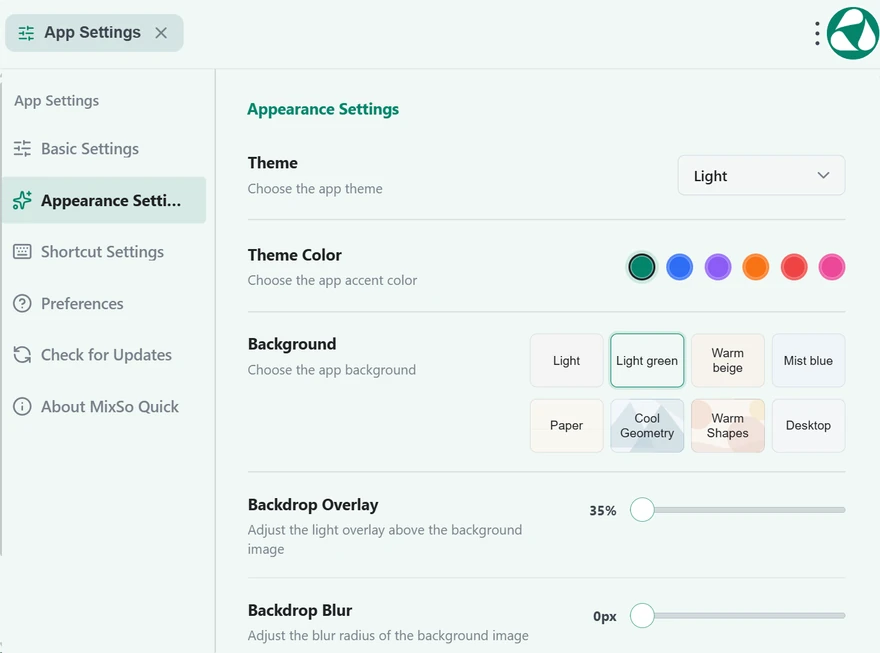Switch to the App Settings tab
The height and width of the screenshot is (653, 880).
tap(94, 33)
